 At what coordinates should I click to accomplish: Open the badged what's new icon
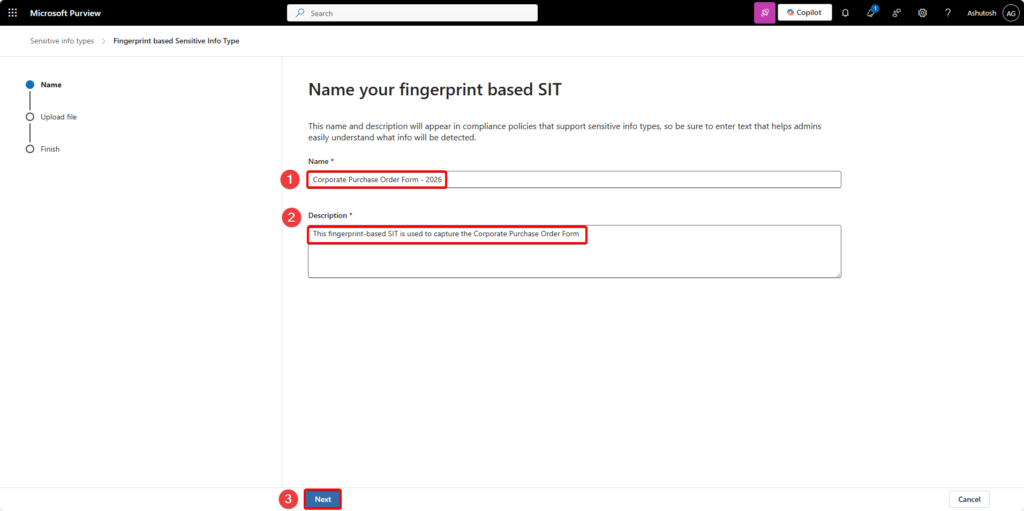tap(871, 13)
